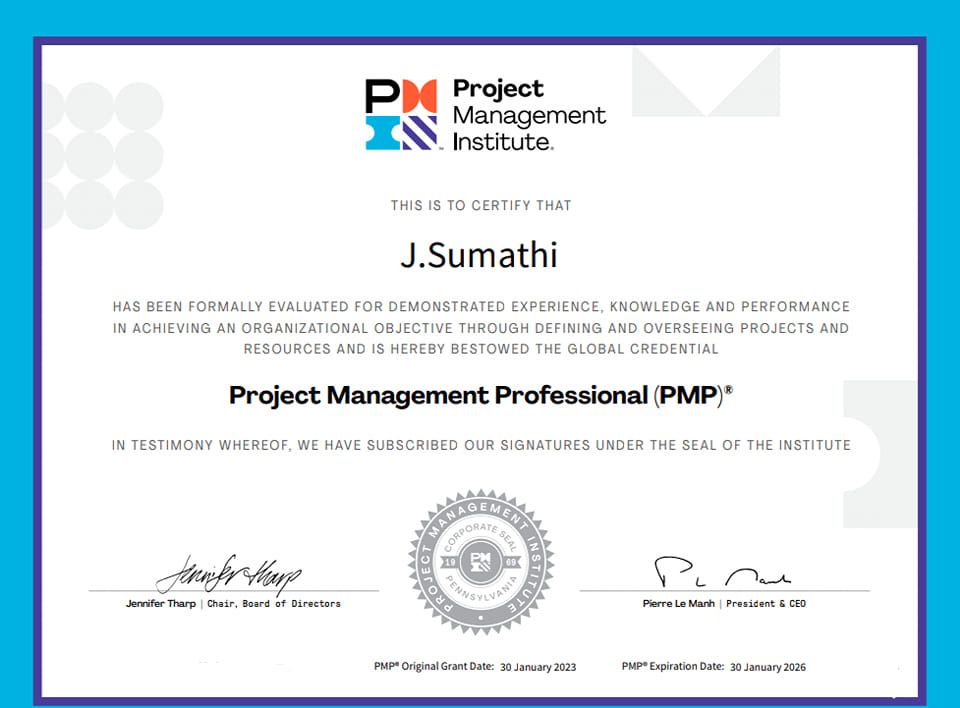Select the title "Chair, Board of Directors"
Image resolution: width=960 pixels, height=708 pixels.
tap(274, 604)
